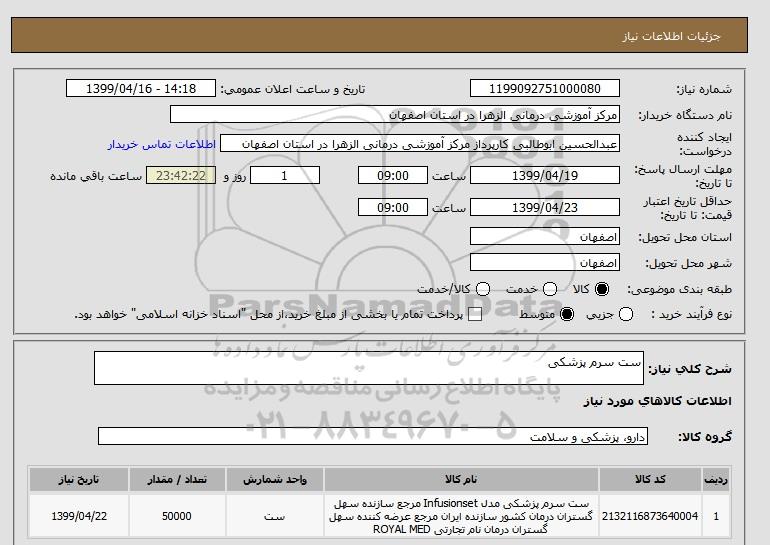770x545 pixels.
Task: Toggle the اسناد خزانه اسلامی payment checkbox
Action: [x=475, y=315]
